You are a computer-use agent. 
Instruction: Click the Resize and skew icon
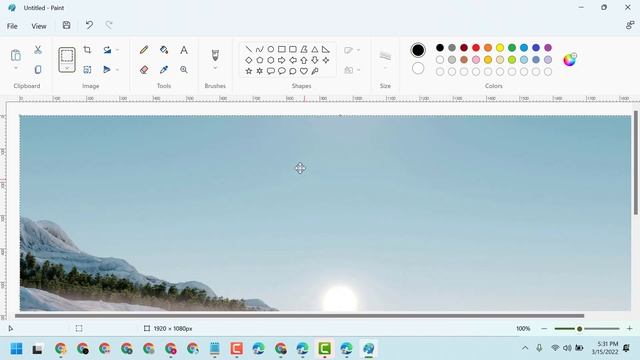[87, 70]
